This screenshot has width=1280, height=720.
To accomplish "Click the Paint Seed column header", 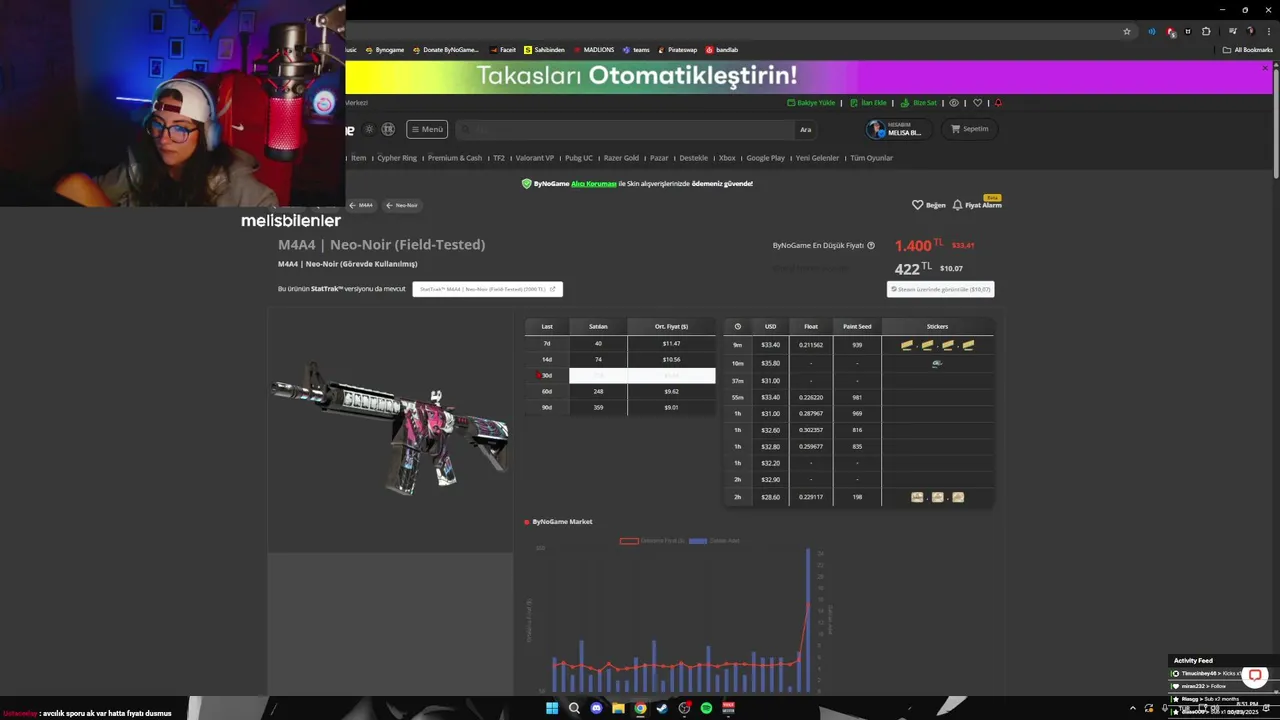I will 857,326.
